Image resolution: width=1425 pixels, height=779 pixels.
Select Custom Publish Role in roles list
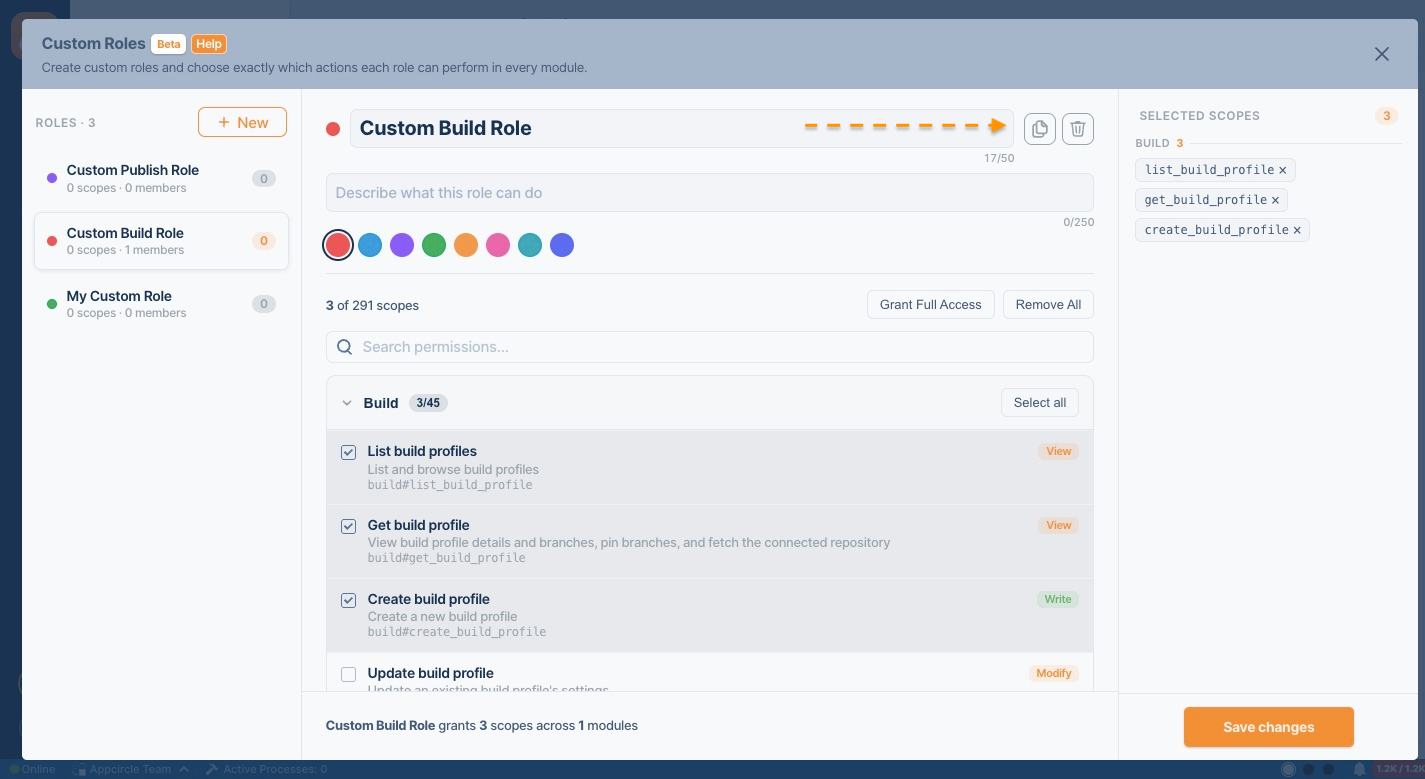pos(161,178)
